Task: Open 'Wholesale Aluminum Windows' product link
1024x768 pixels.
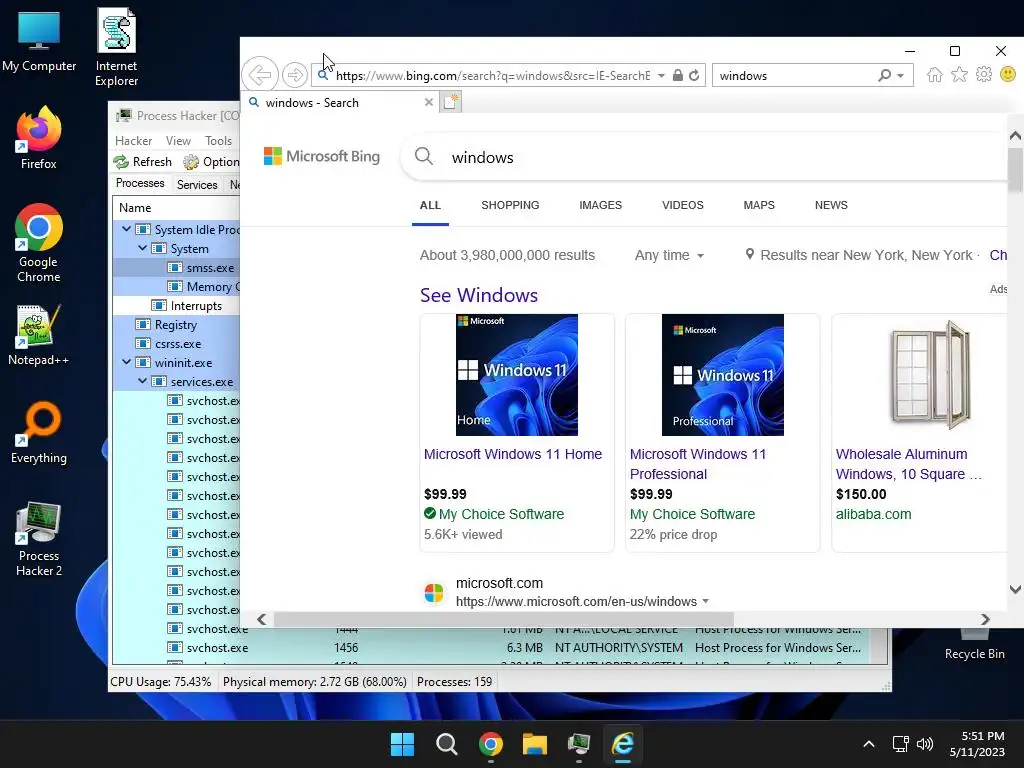Action: coord(908,464)
